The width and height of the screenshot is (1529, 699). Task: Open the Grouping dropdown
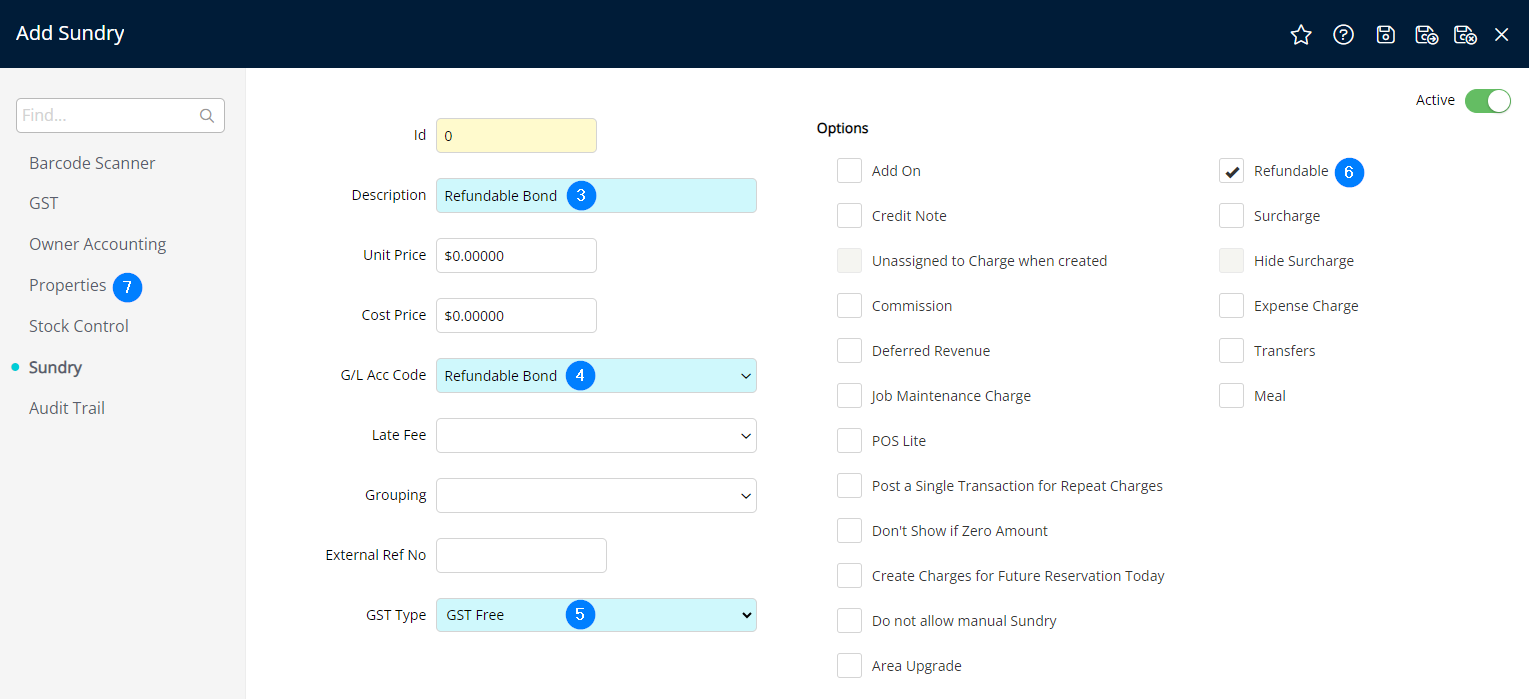coord(744,496)
